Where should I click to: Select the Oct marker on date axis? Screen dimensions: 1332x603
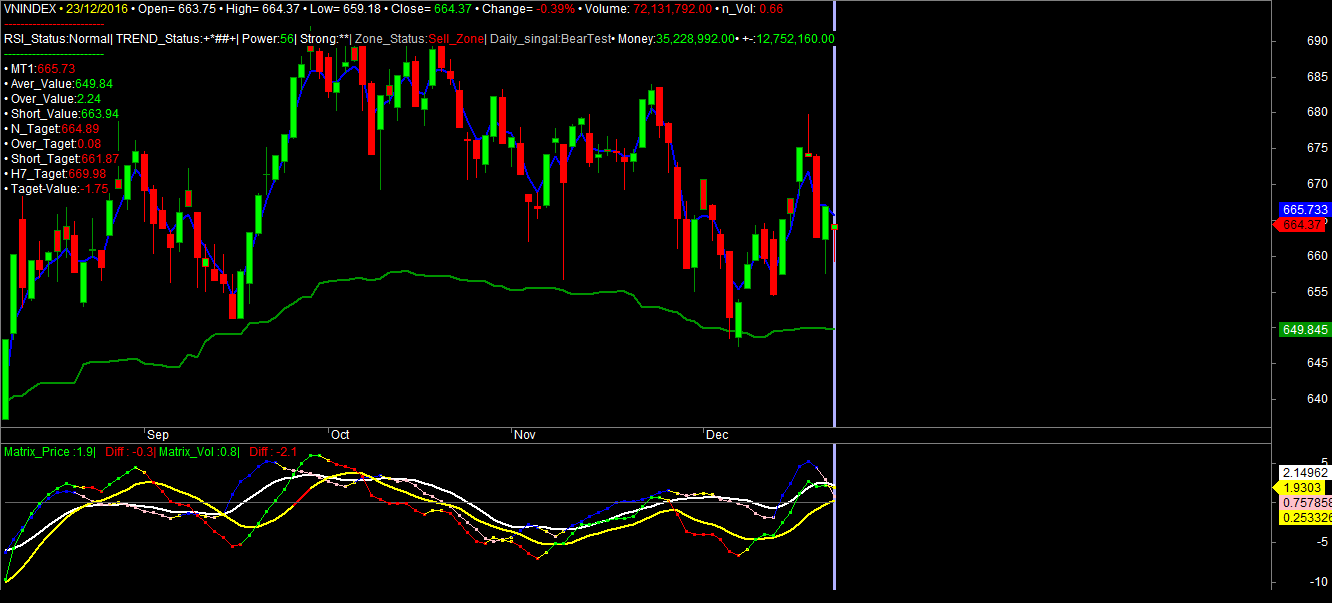(340, 436)
